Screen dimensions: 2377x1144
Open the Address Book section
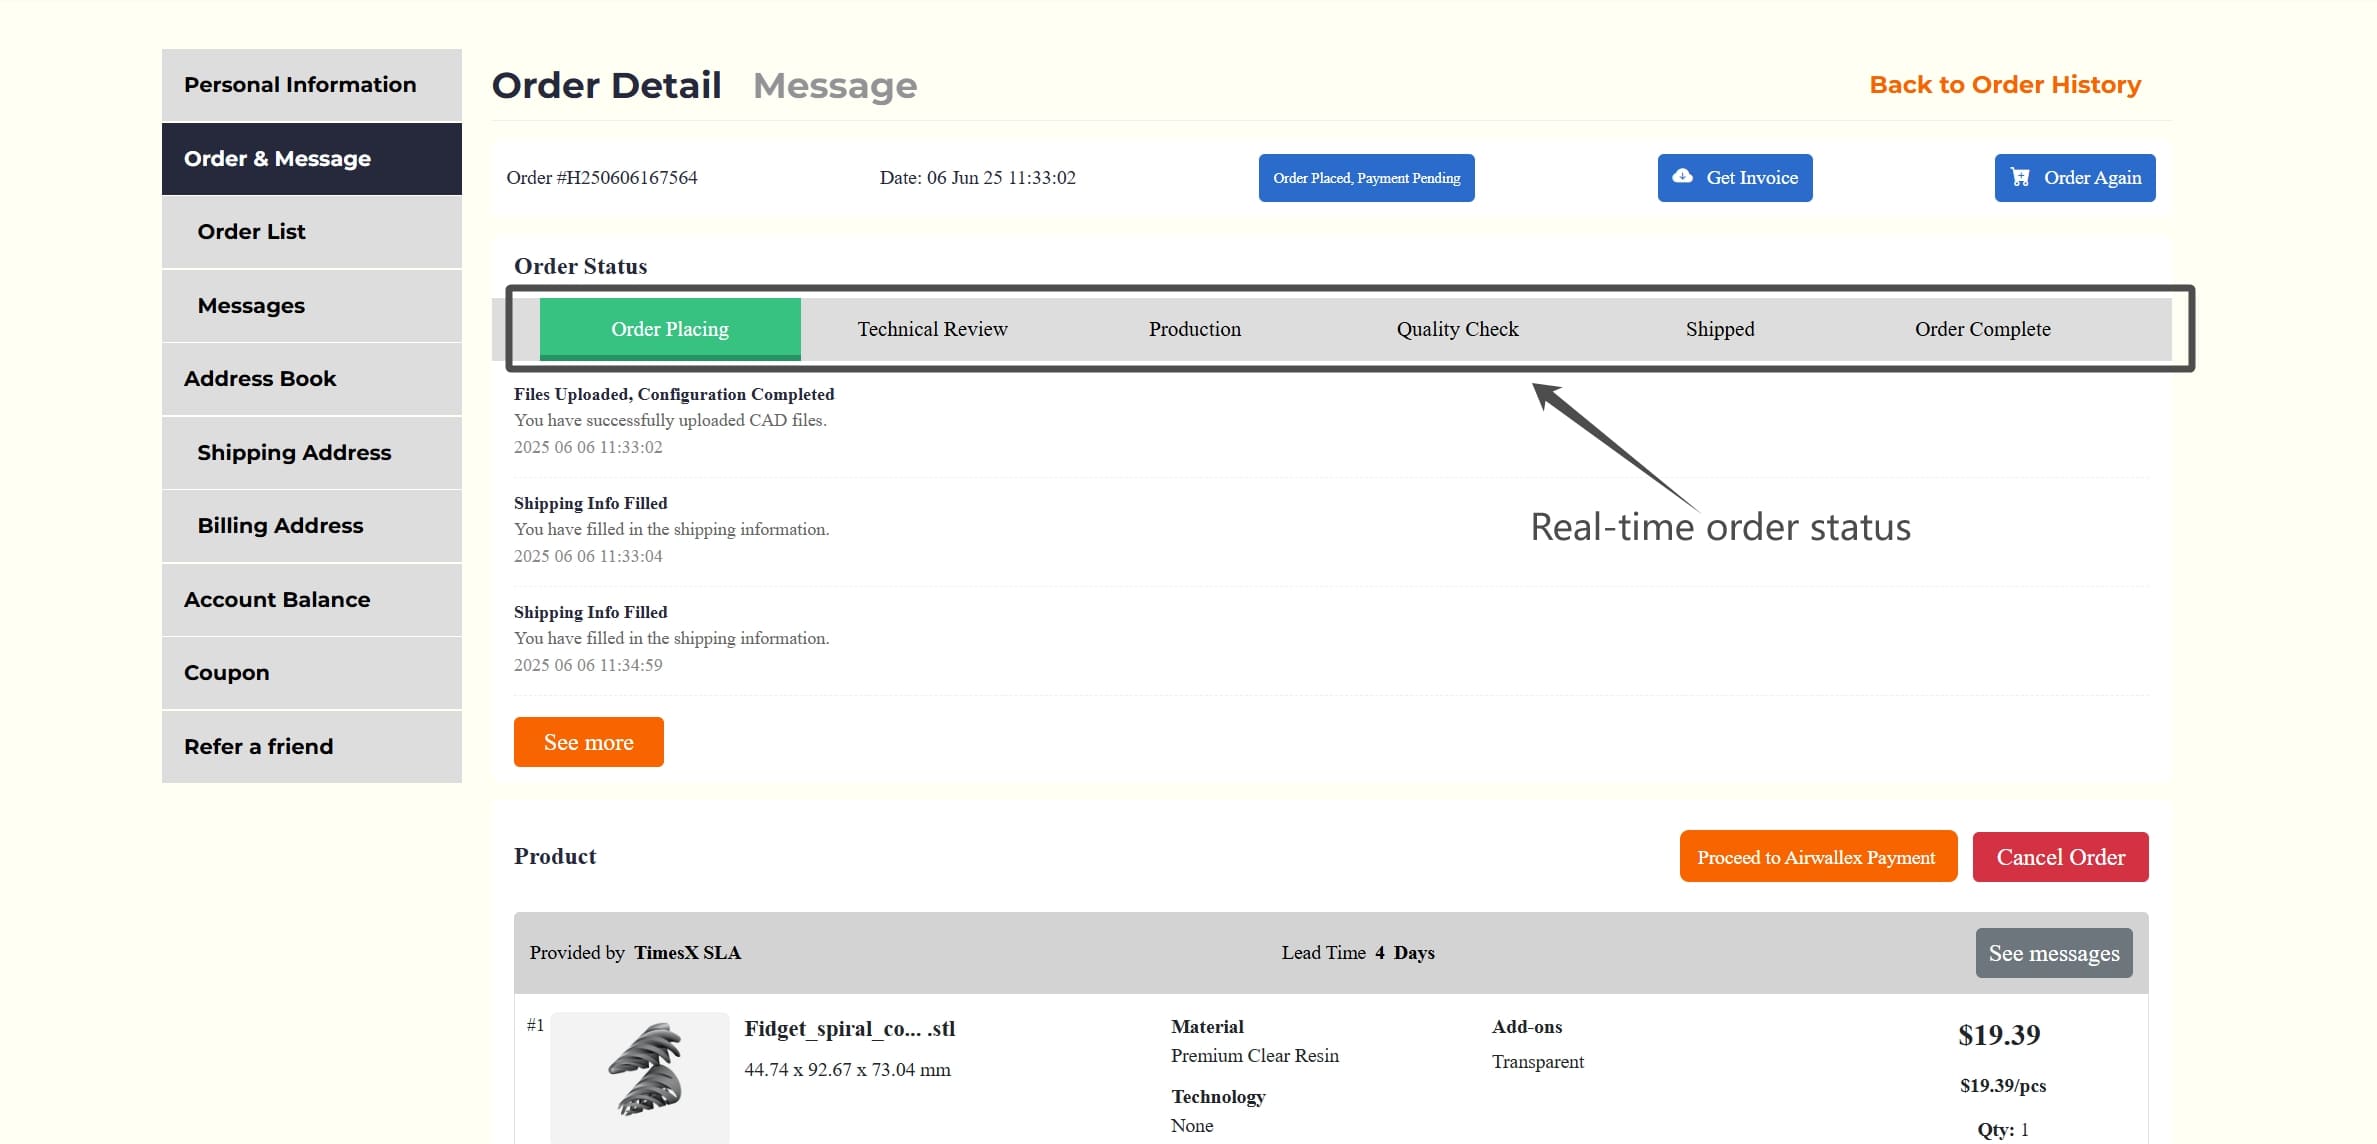coord(260,378)
